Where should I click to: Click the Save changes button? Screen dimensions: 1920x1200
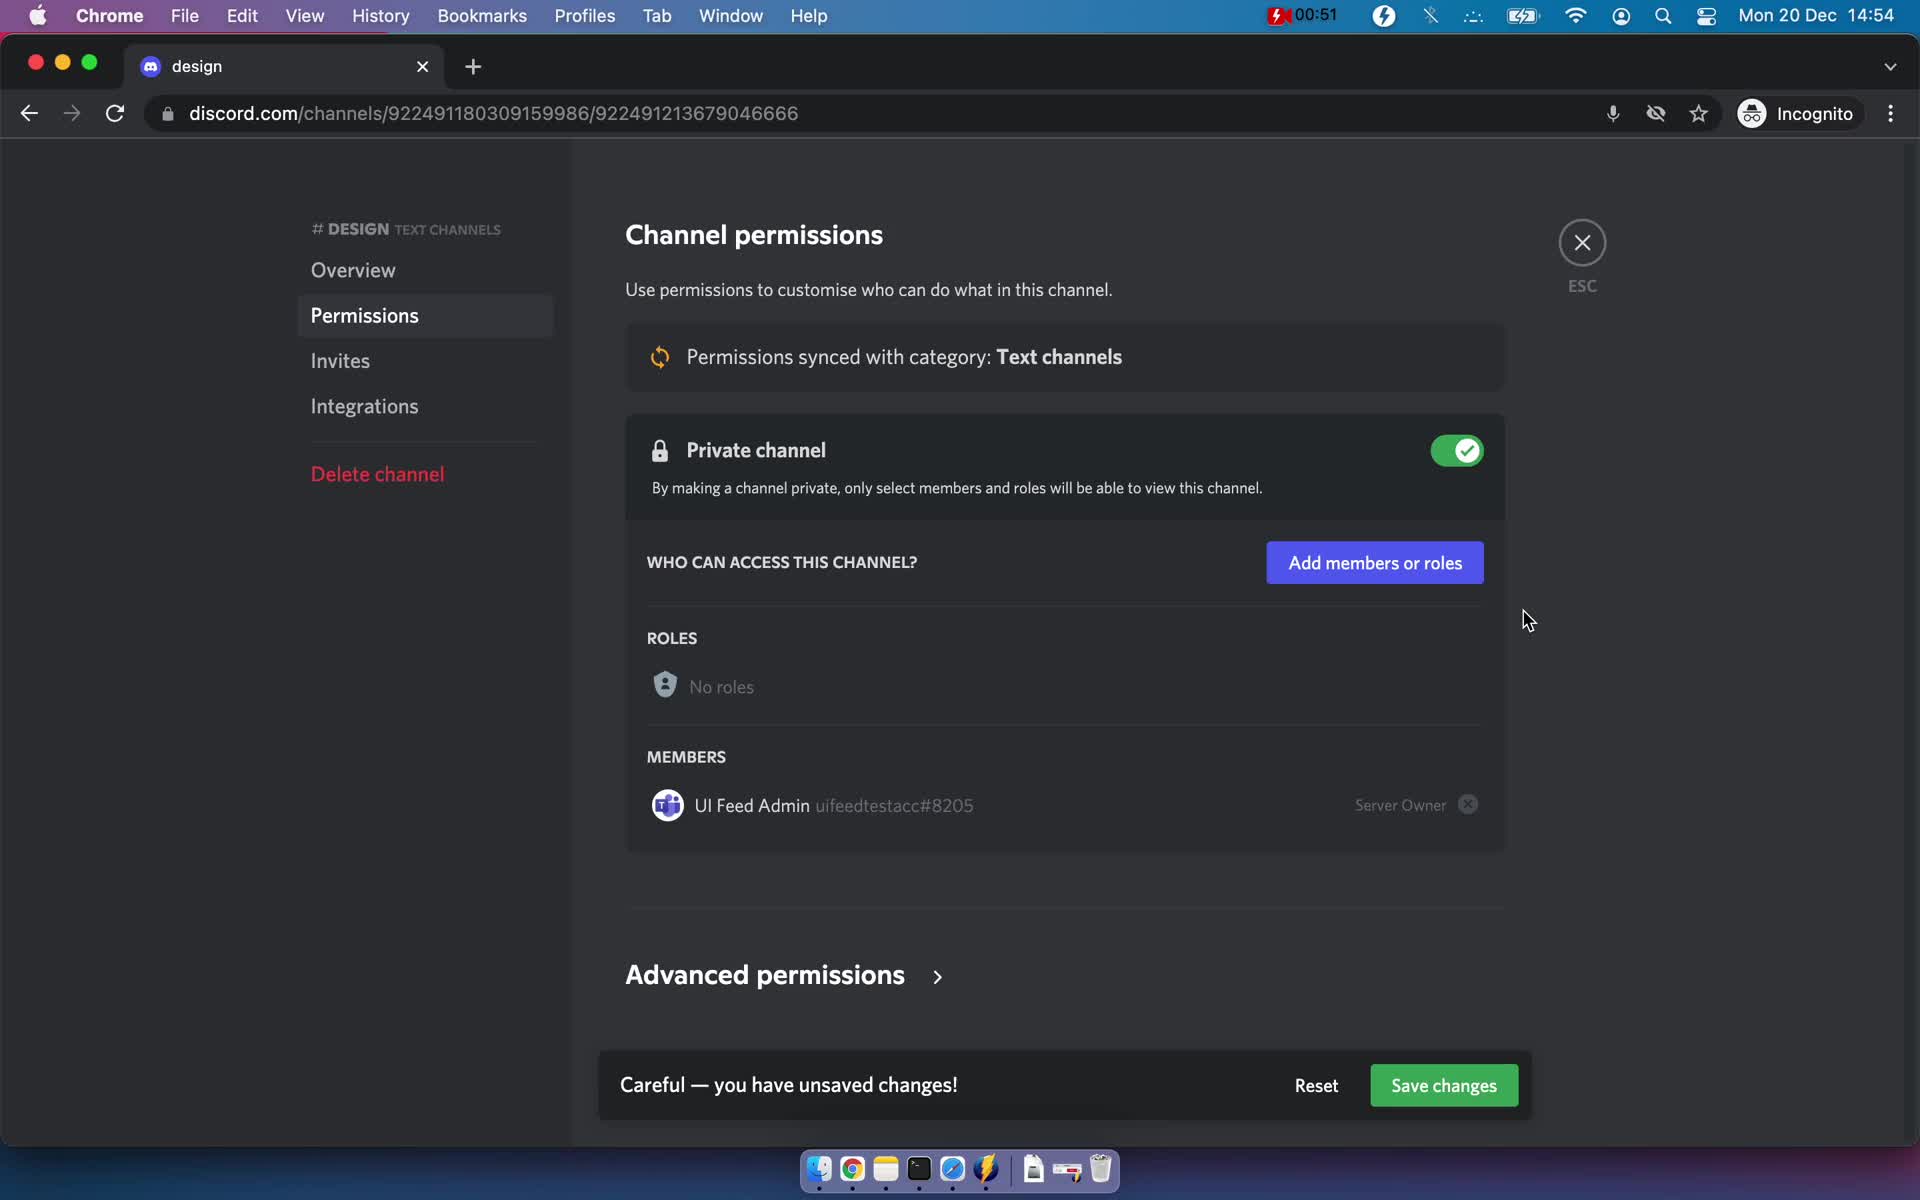tap(1443, 1084)
